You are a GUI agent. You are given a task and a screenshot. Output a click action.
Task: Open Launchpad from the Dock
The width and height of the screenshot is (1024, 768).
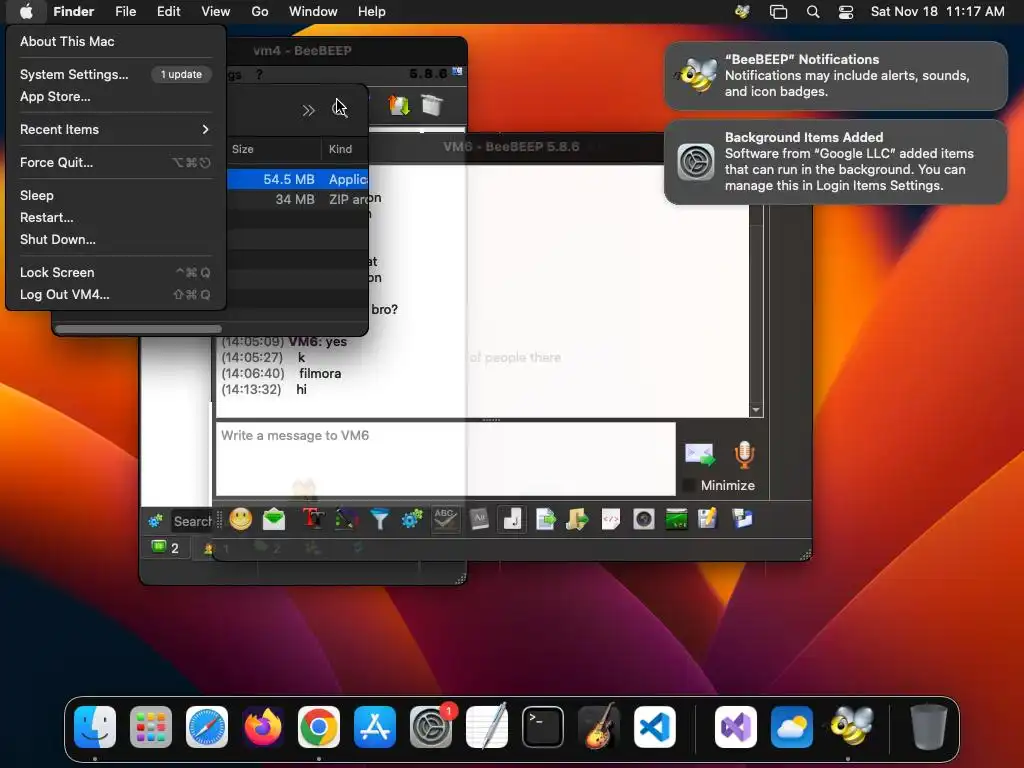click(x=151, y=726)
